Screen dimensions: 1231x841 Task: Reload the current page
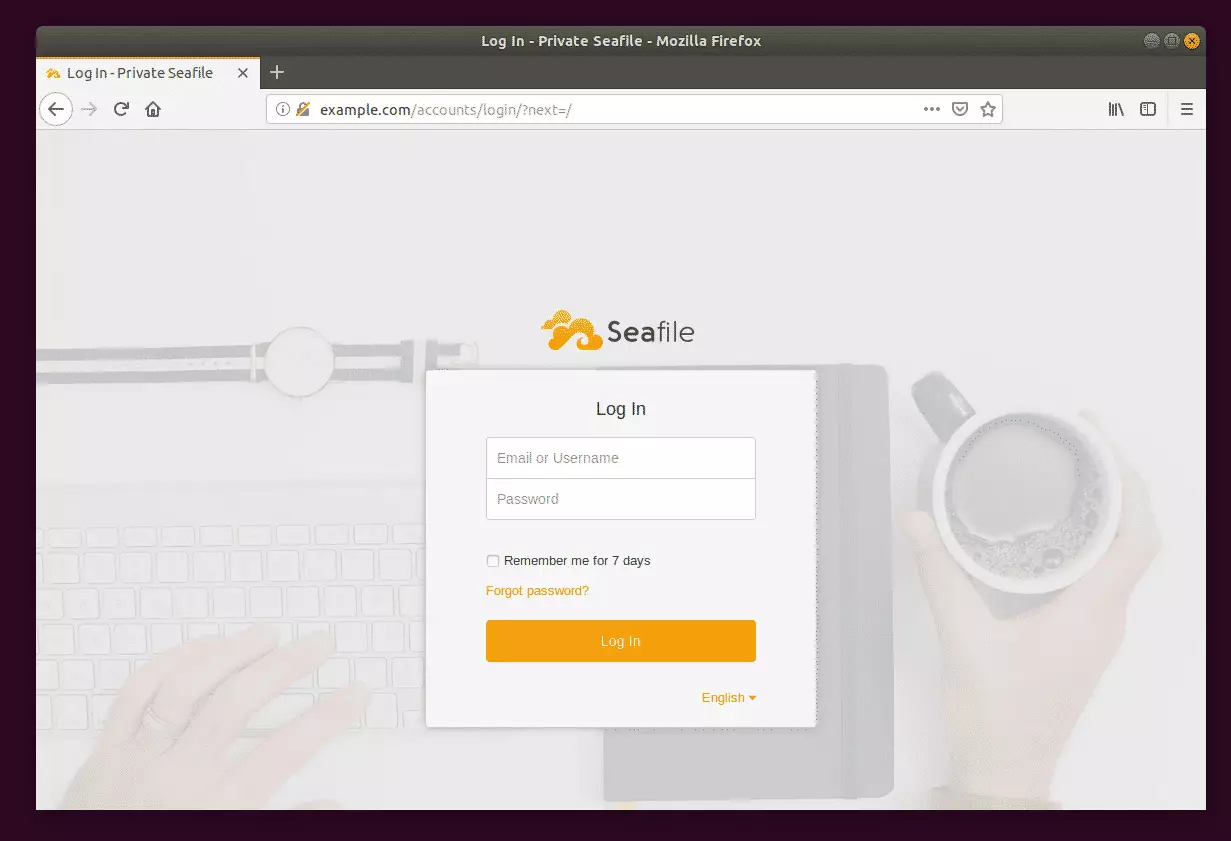(121, 109)
